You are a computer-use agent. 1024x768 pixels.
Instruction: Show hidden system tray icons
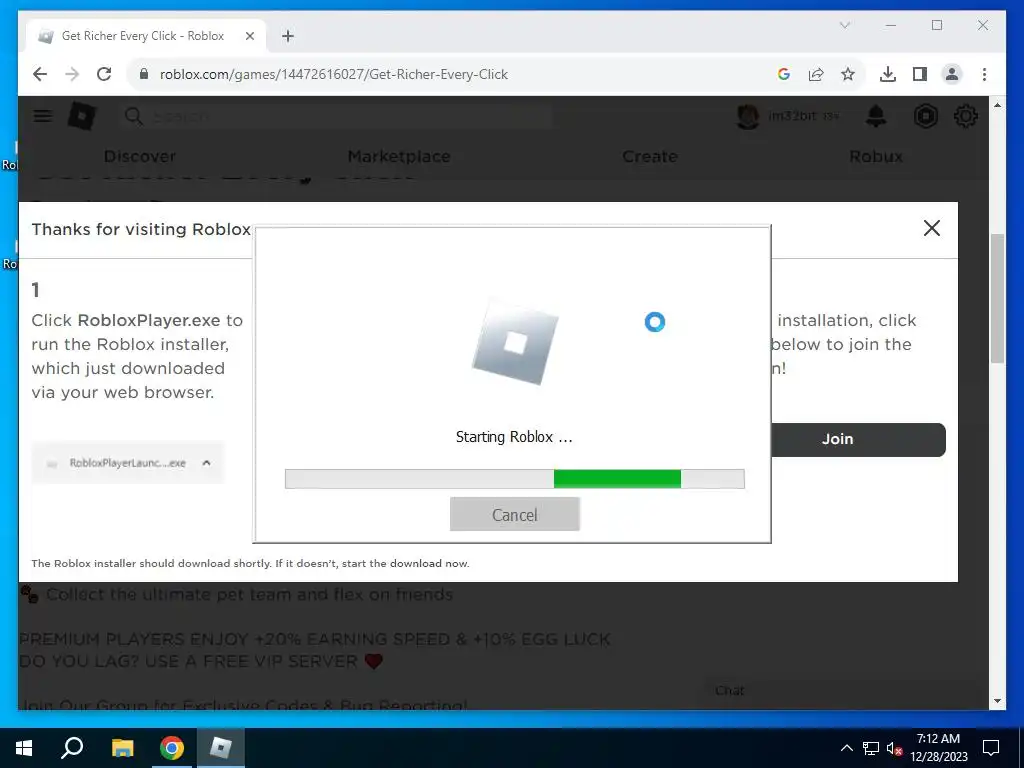tap(846, 748)
